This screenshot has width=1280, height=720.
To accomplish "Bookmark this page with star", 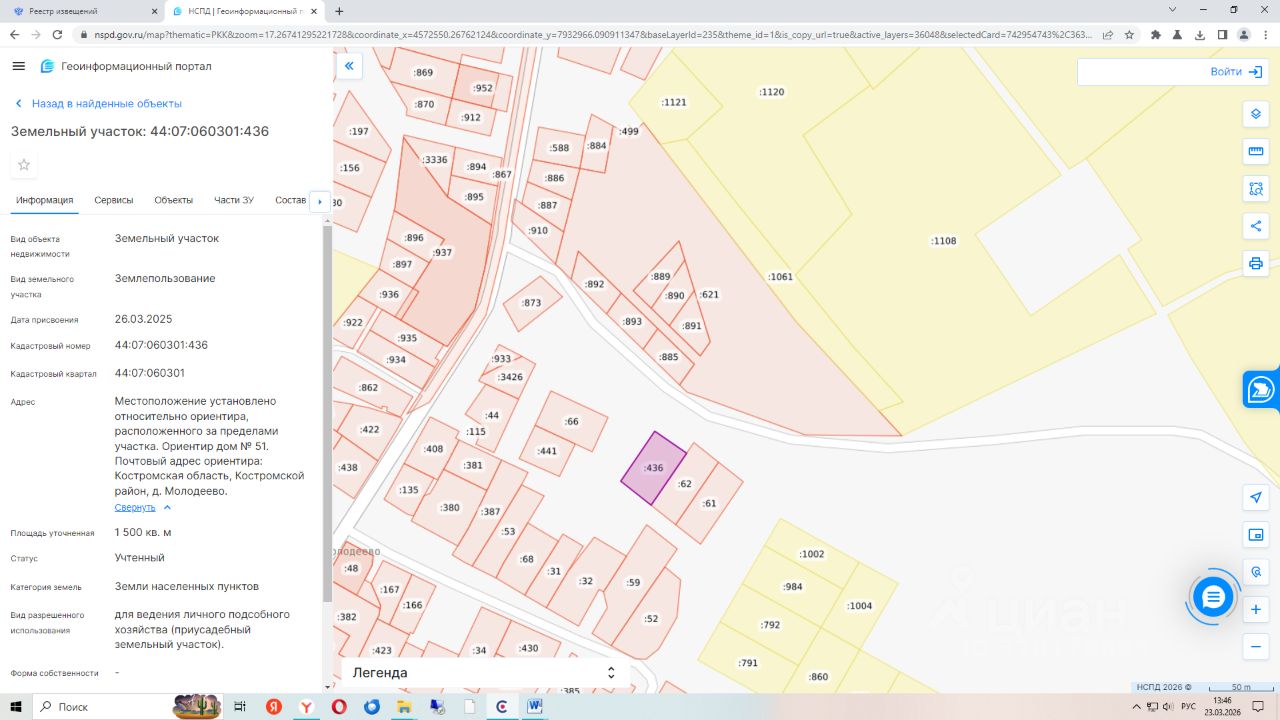I will pyautogui.click(x=1129, y=34).
